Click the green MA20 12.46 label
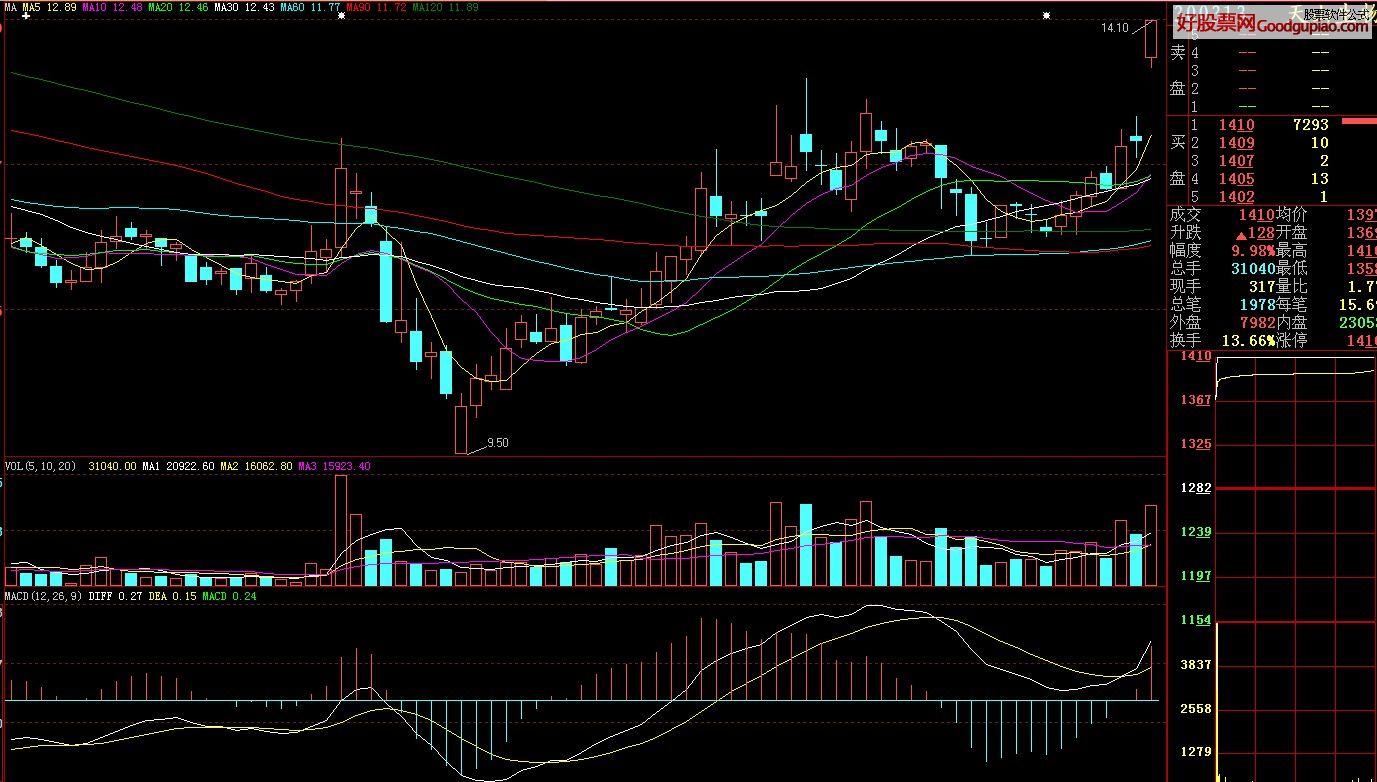Screen dimensions: 1377x782 pos(177,7)
